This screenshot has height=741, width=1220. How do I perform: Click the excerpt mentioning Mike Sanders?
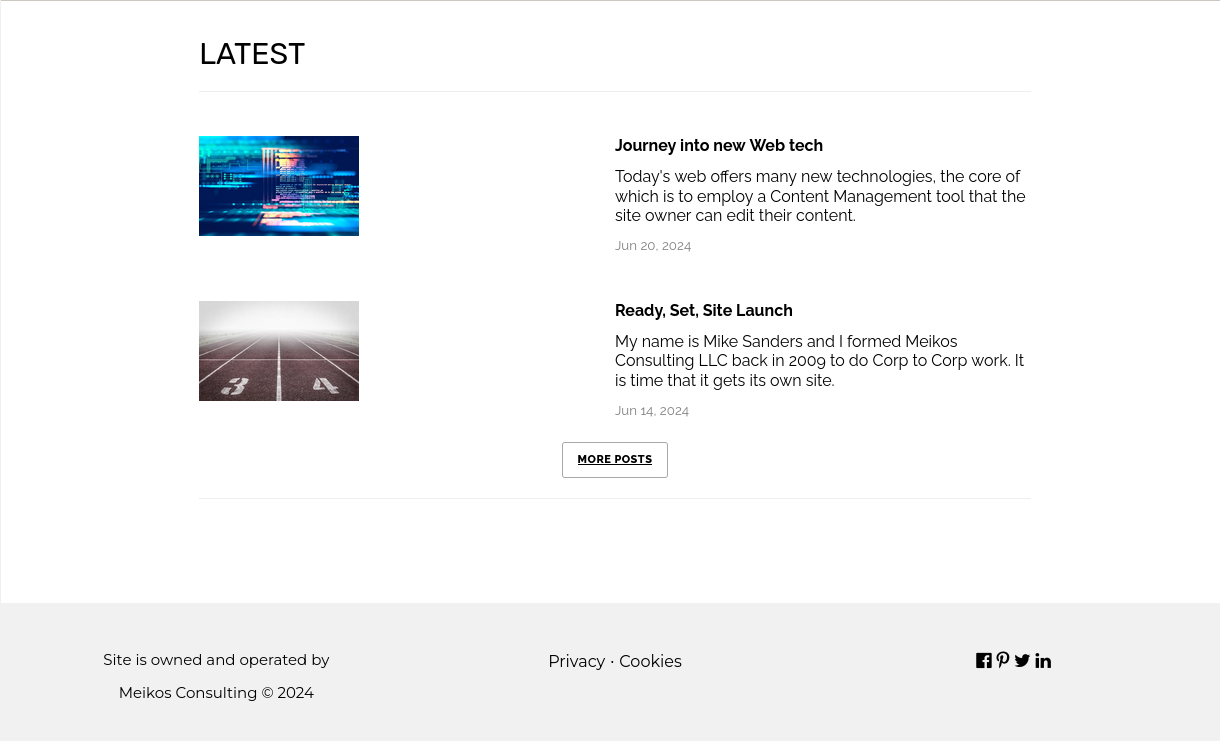click(x=820, y=361)
